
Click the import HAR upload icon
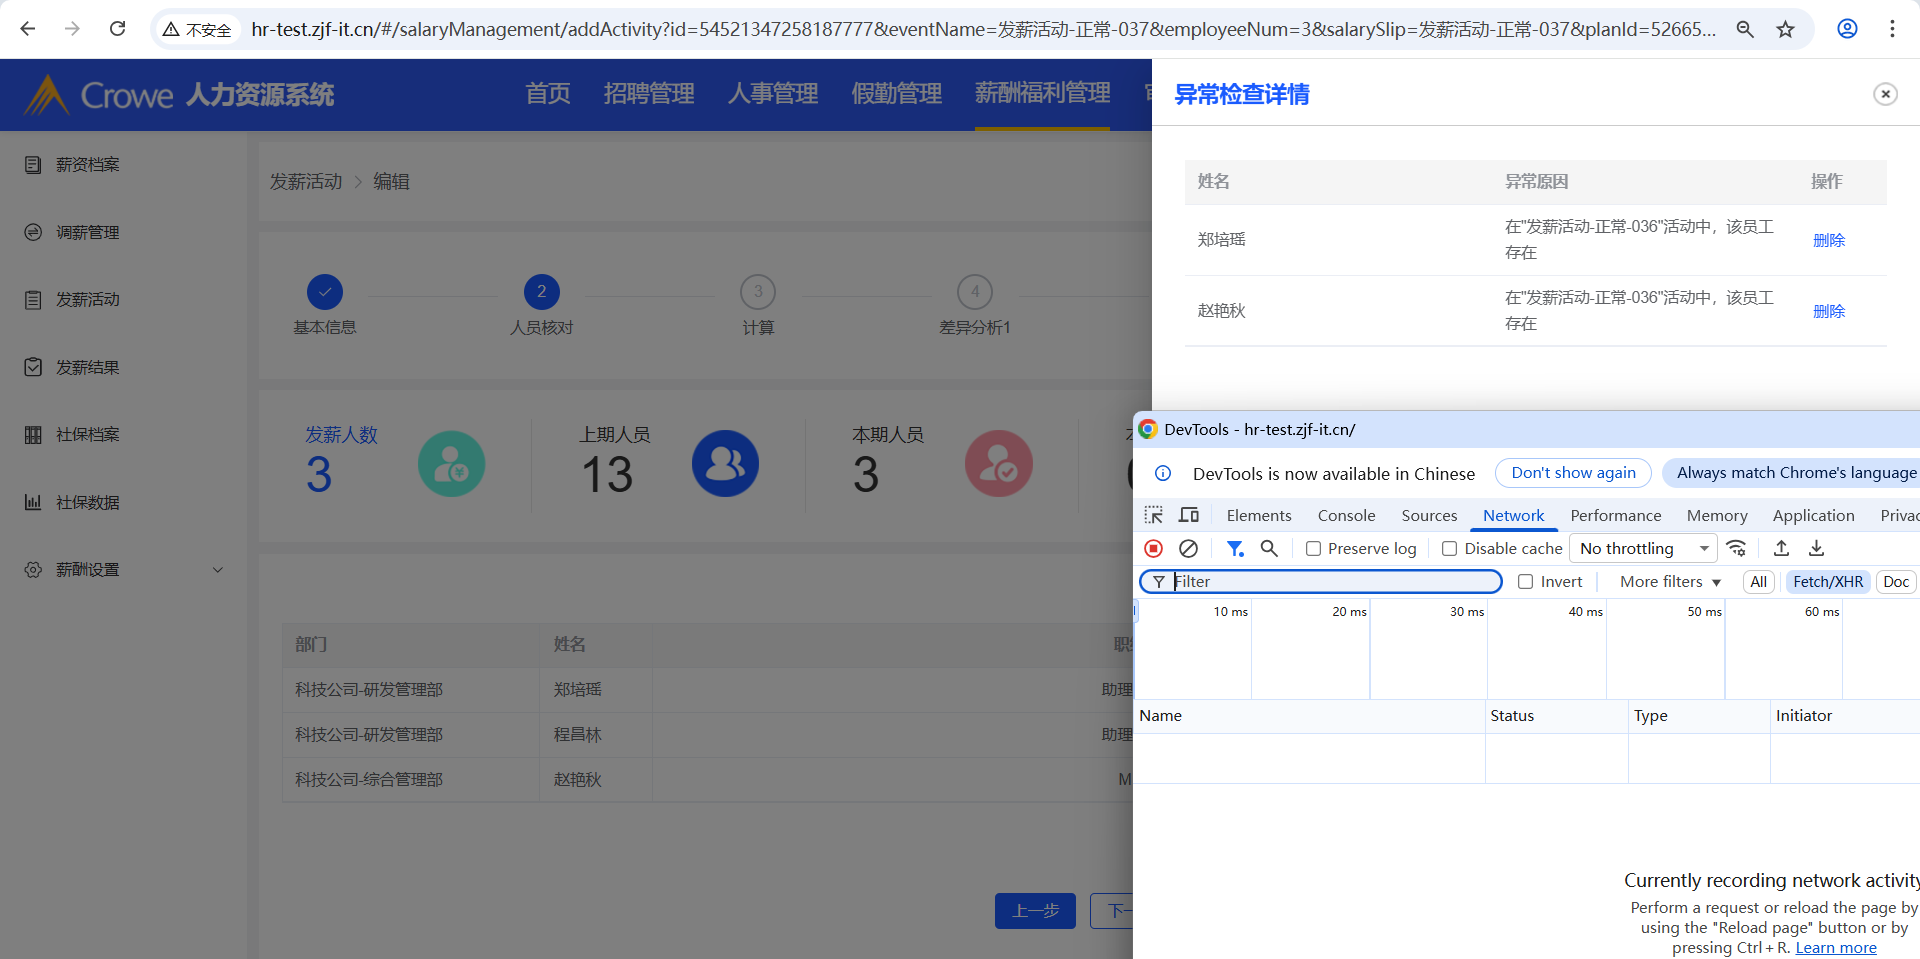[1781, 549]
